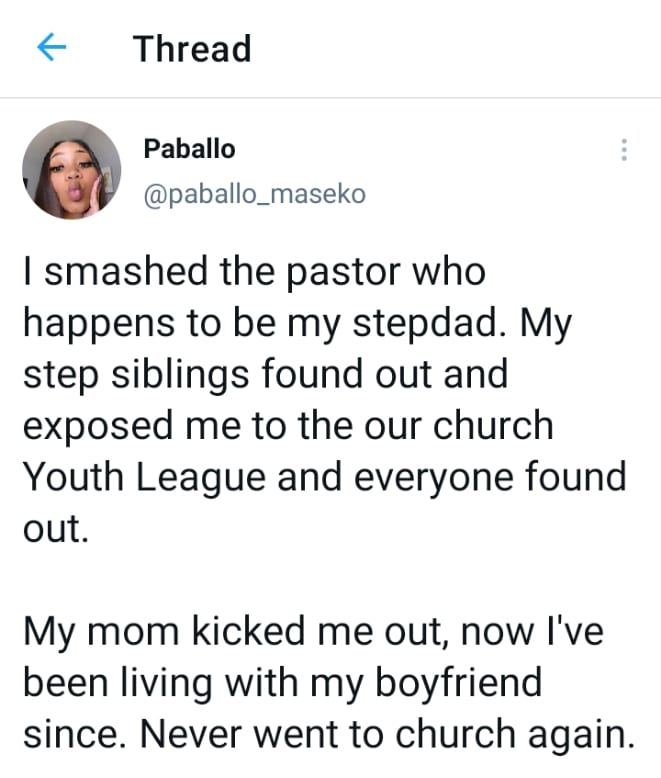The width and height of the screenshot is (661, 778).
Task: Select the paragraph starting 'My mom kicked'
Action: point(329,682)
